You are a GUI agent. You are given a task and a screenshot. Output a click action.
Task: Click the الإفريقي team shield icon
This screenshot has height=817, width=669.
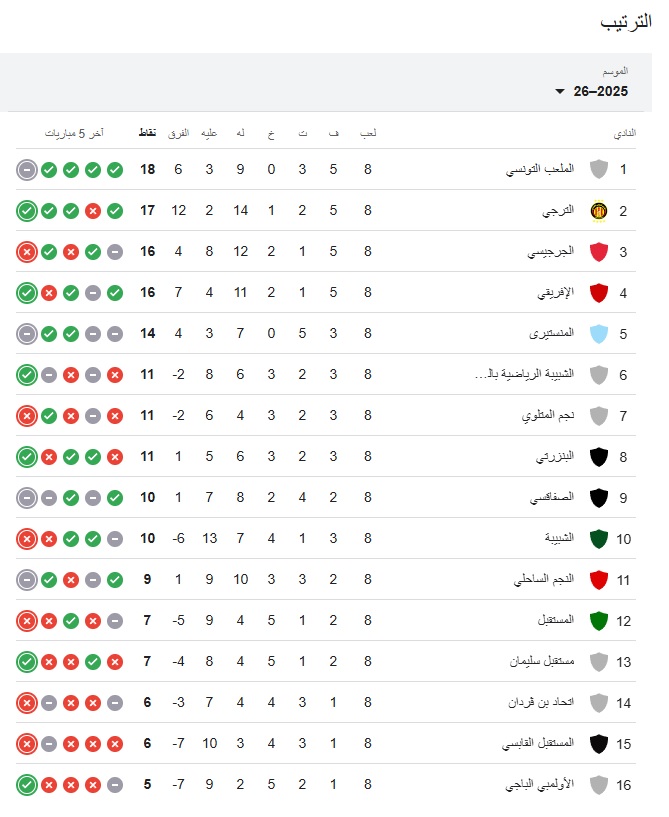tap(599, 292)
